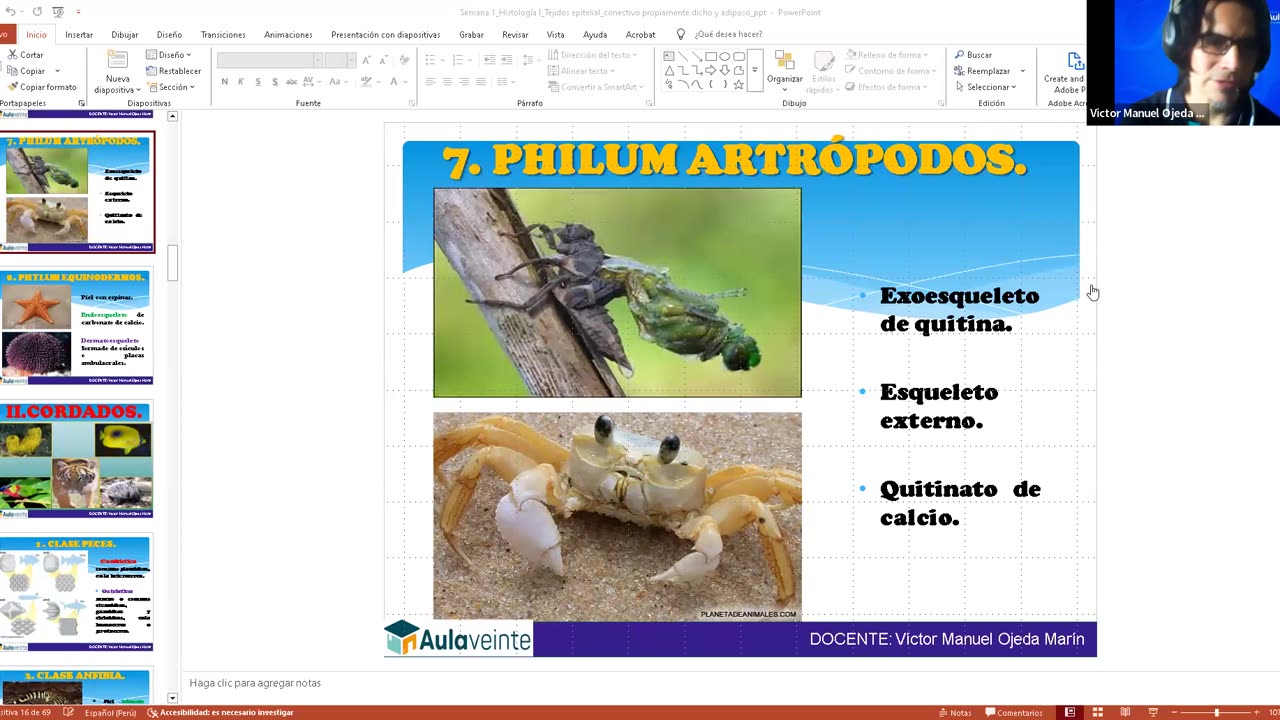The height and width of the screenshot is (720, 1280).
Task: Open Estilos rápidos gallery
Action: pyautogui.click(x=823, y=72)
